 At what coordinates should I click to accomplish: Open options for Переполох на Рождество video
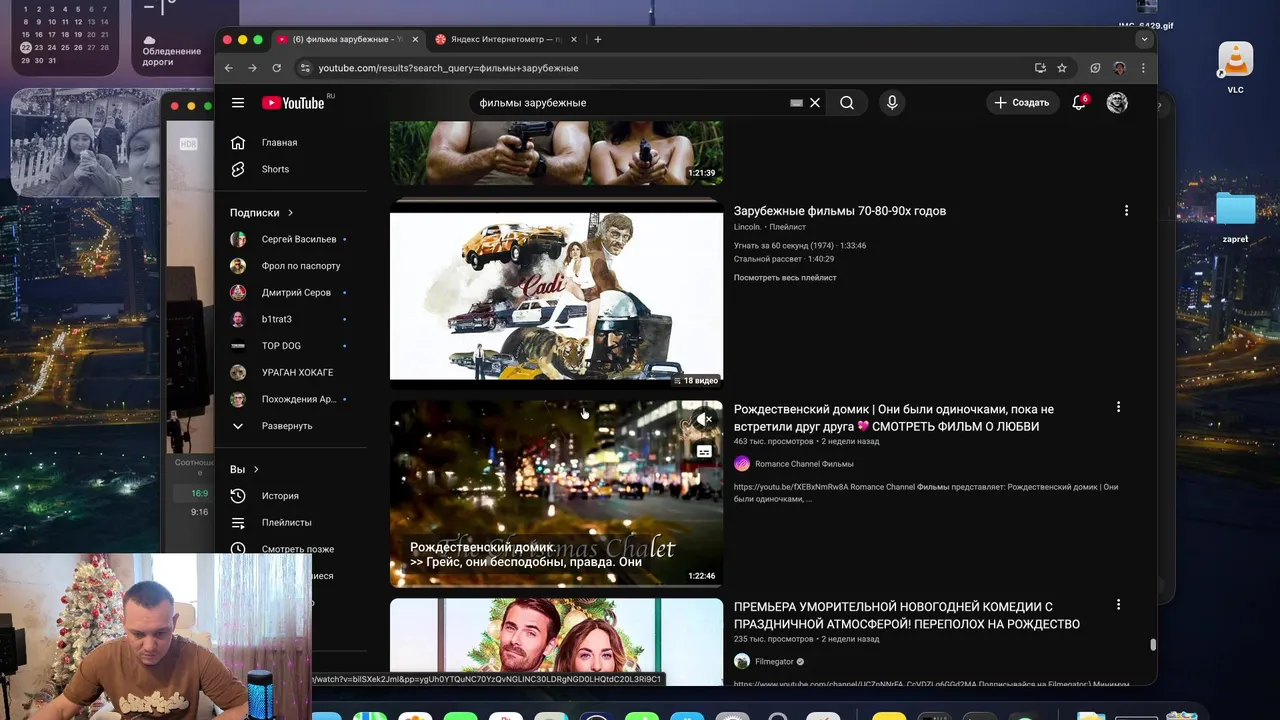(x=1118, y=605)
